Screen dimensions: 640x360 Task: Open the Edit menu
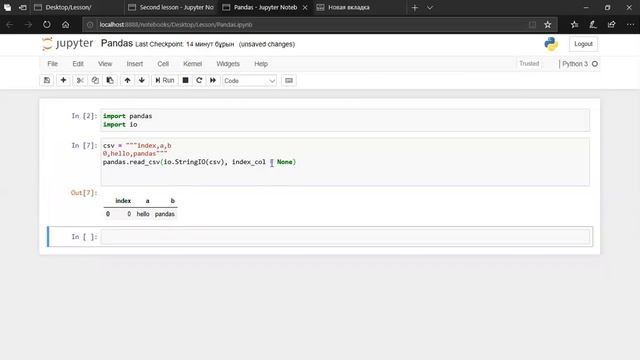(x=78, y=64)
